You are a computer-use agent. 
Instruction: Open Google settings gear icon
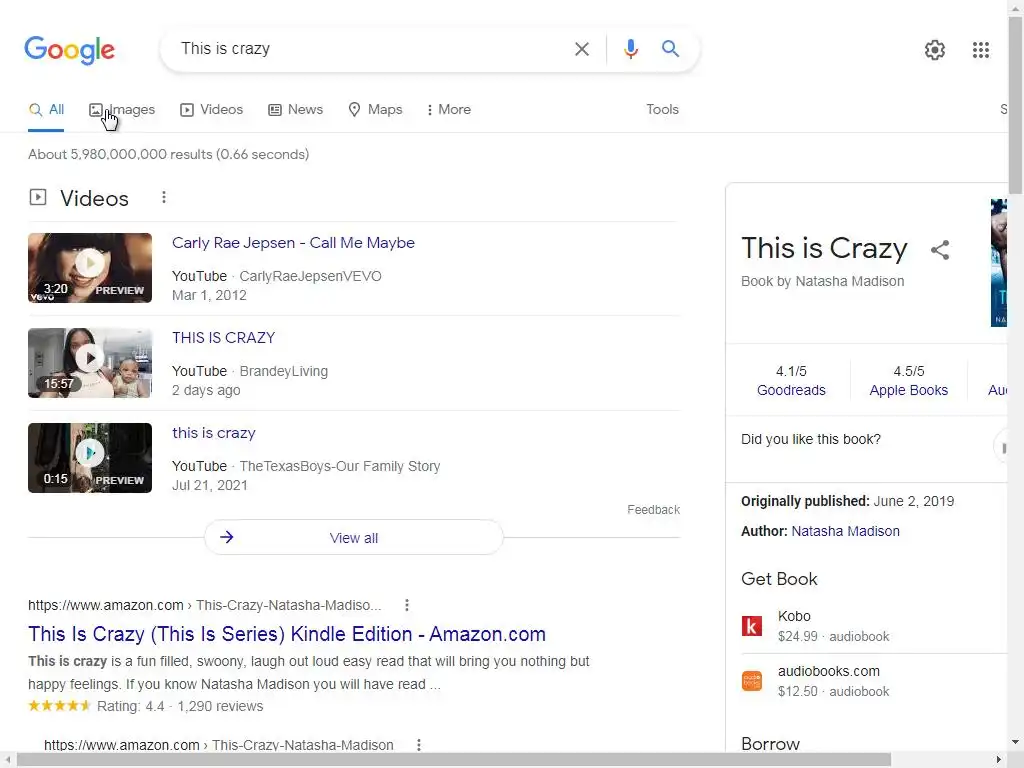(x=935, y=50)
